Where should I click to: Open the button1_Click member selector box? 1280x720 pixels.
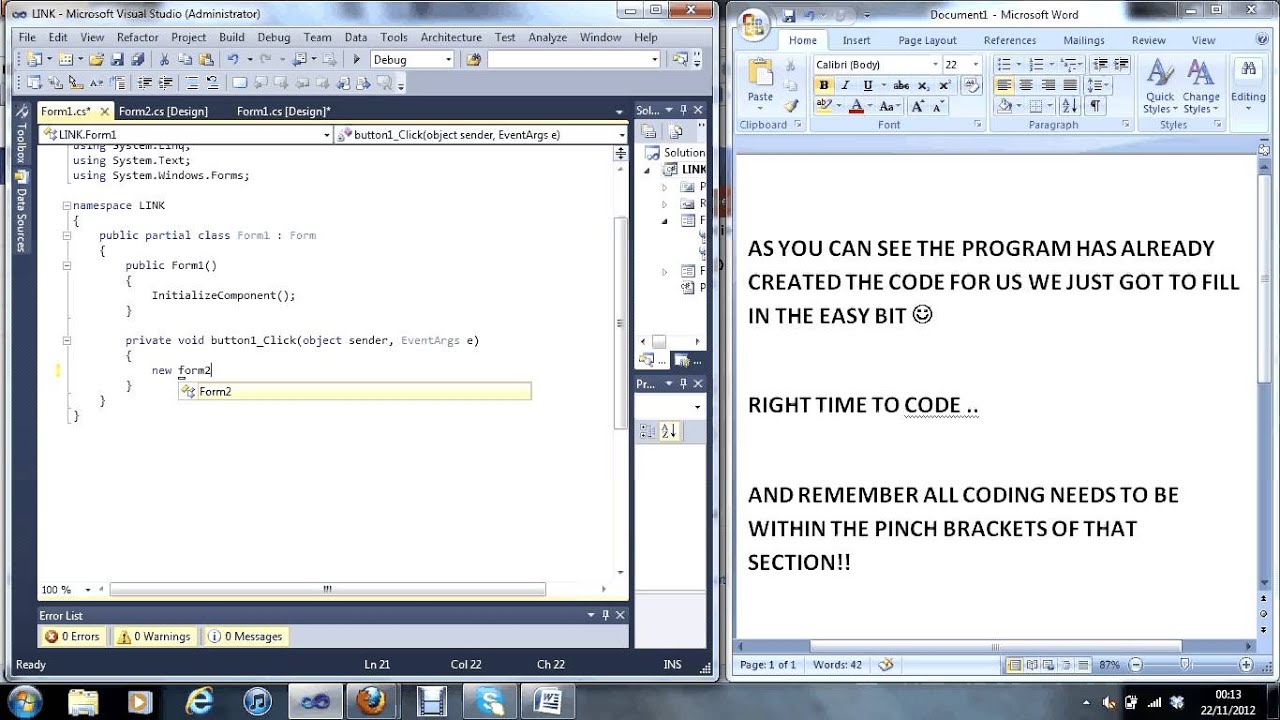click(480, 135)
